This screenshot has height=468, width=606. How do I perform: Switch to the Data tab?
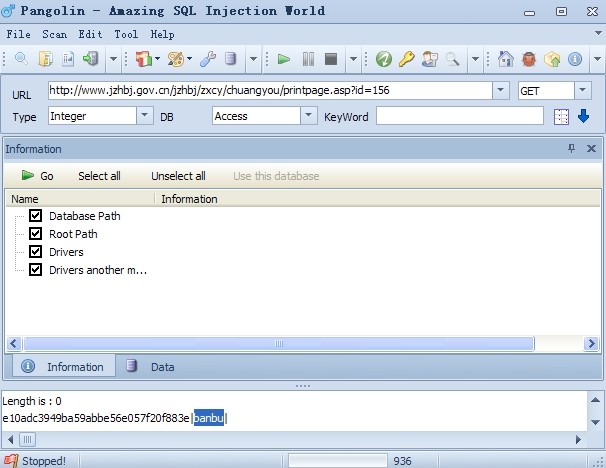pos(151,366)
